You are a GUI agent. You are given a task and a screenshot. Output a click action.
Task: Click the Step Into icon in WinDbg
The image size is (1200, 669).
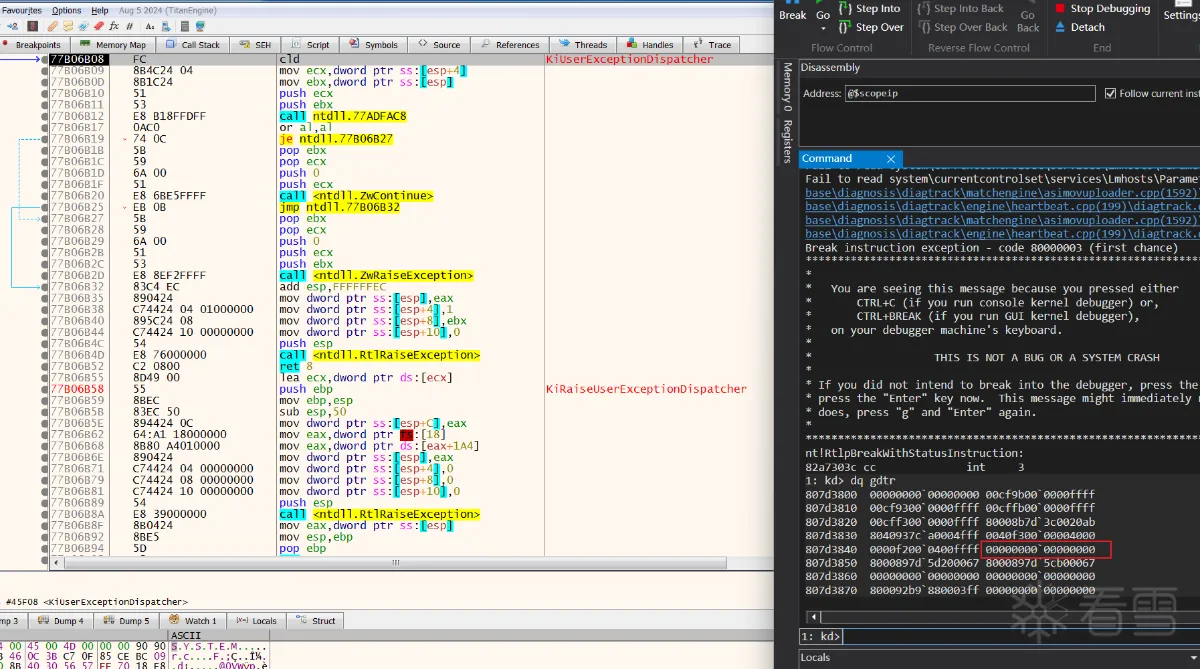[x=845, y=9]
